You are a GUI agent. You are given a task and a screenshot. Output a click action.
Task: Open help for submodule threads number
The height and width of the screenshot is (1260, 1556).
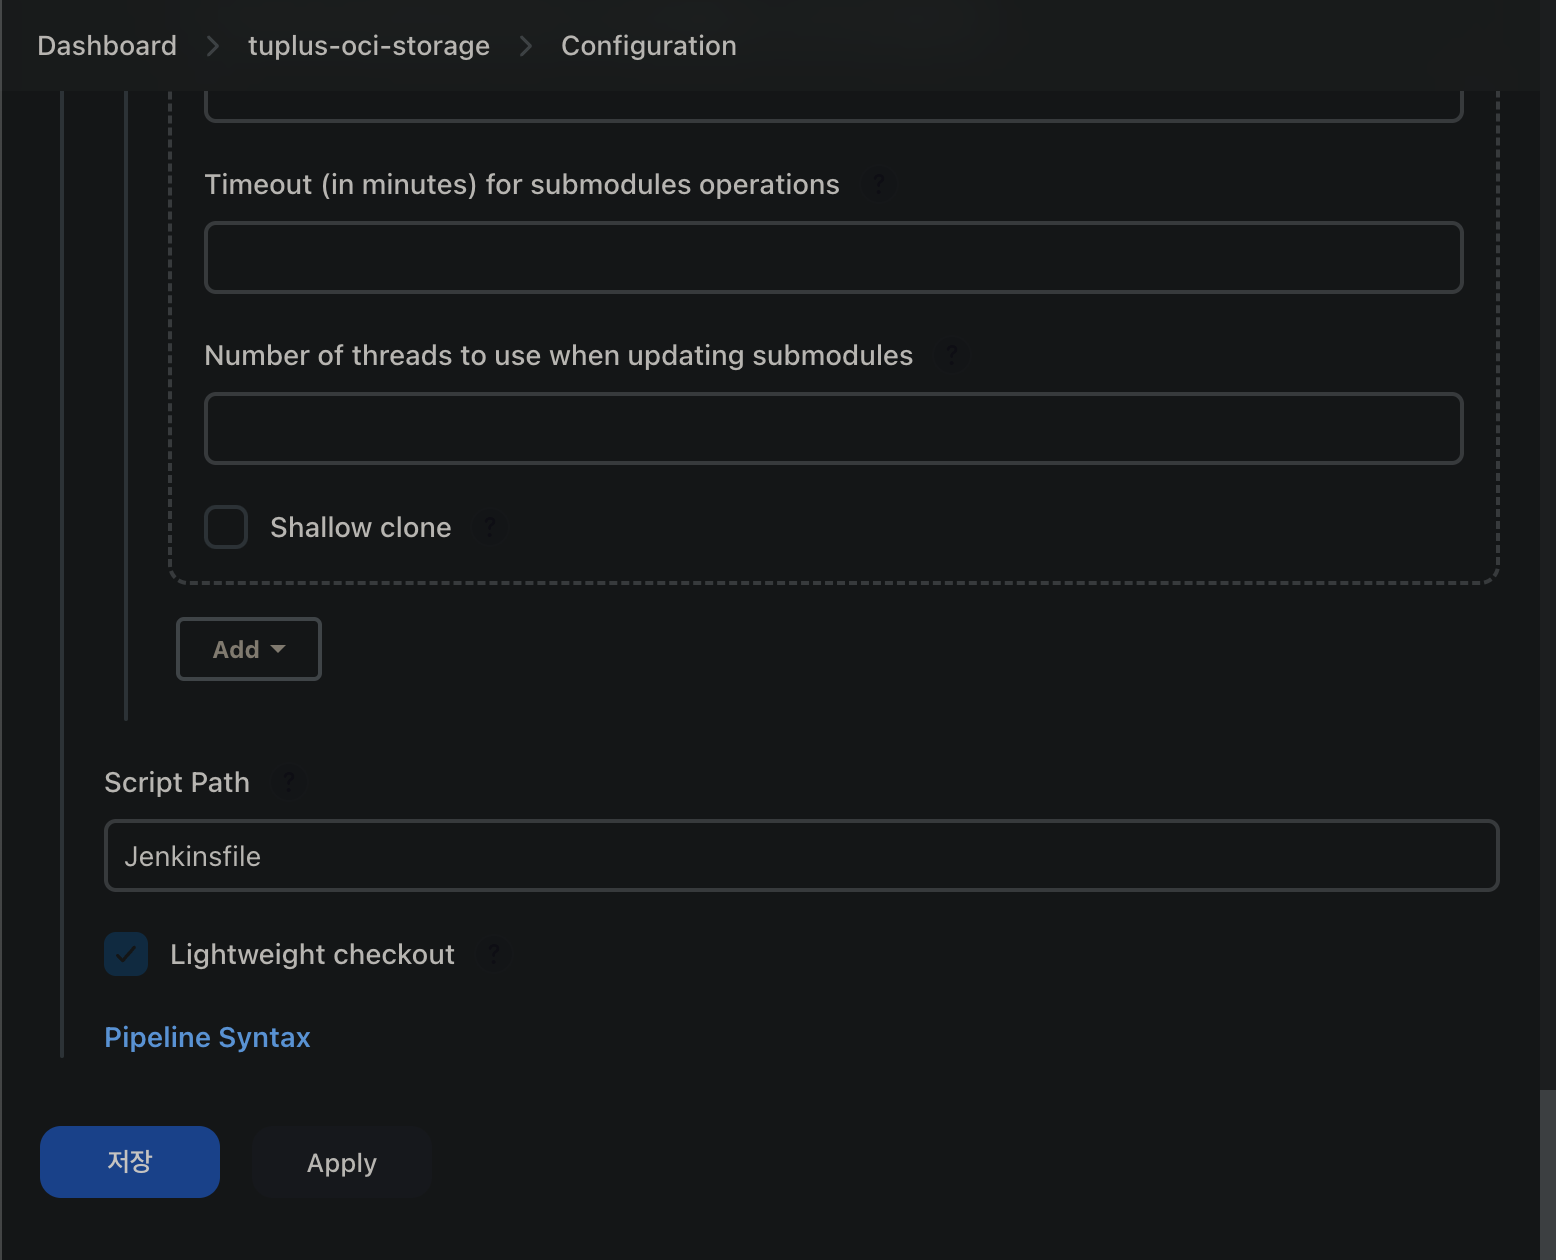[951, 356]
